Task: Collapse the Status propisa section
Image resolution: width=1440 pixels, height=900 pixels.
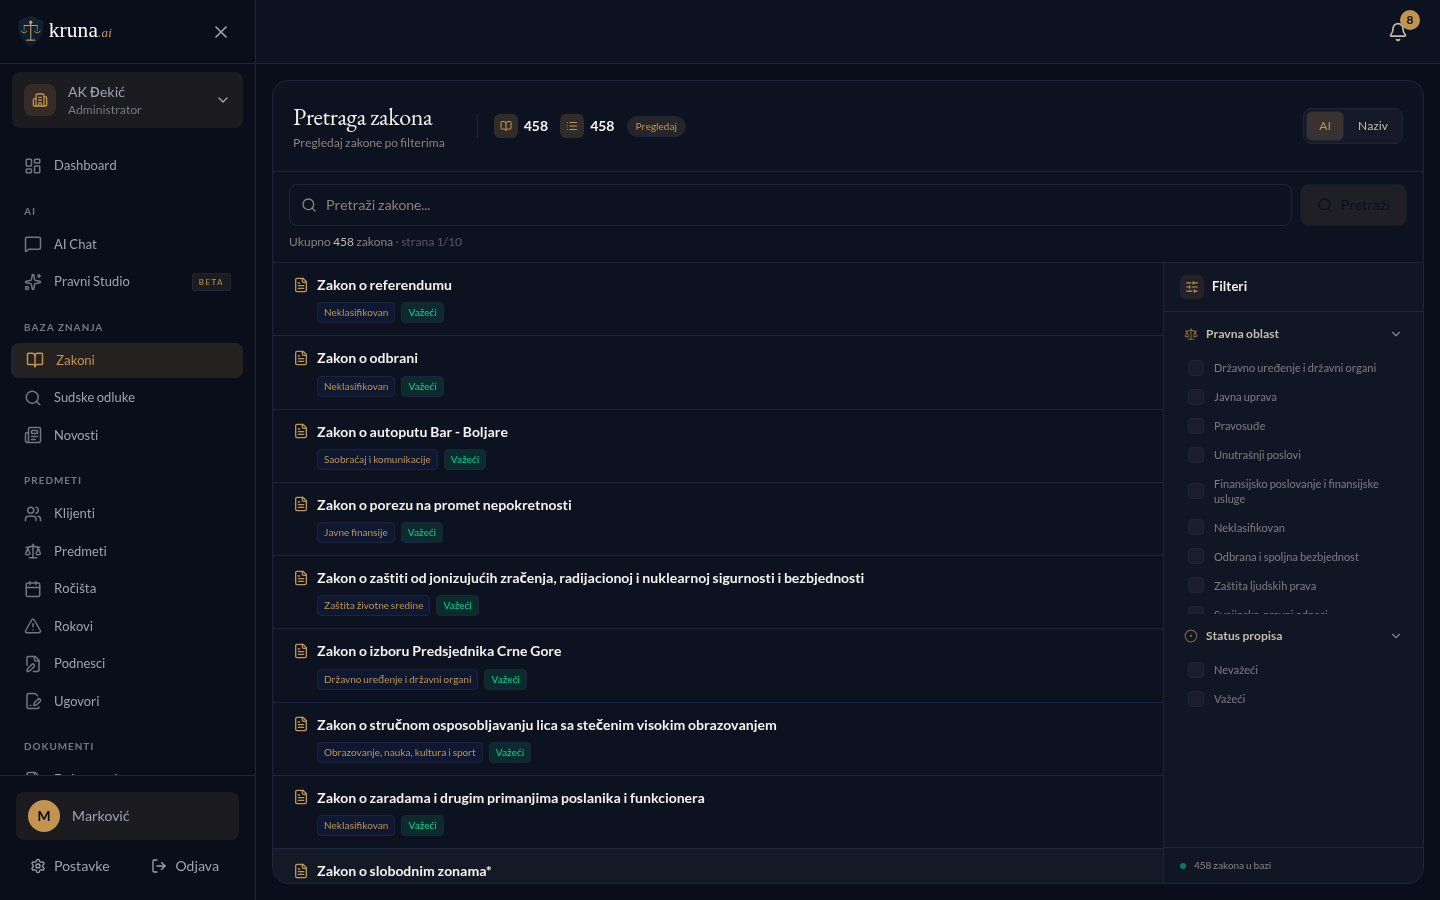Action: click(x=1396, y=636)
